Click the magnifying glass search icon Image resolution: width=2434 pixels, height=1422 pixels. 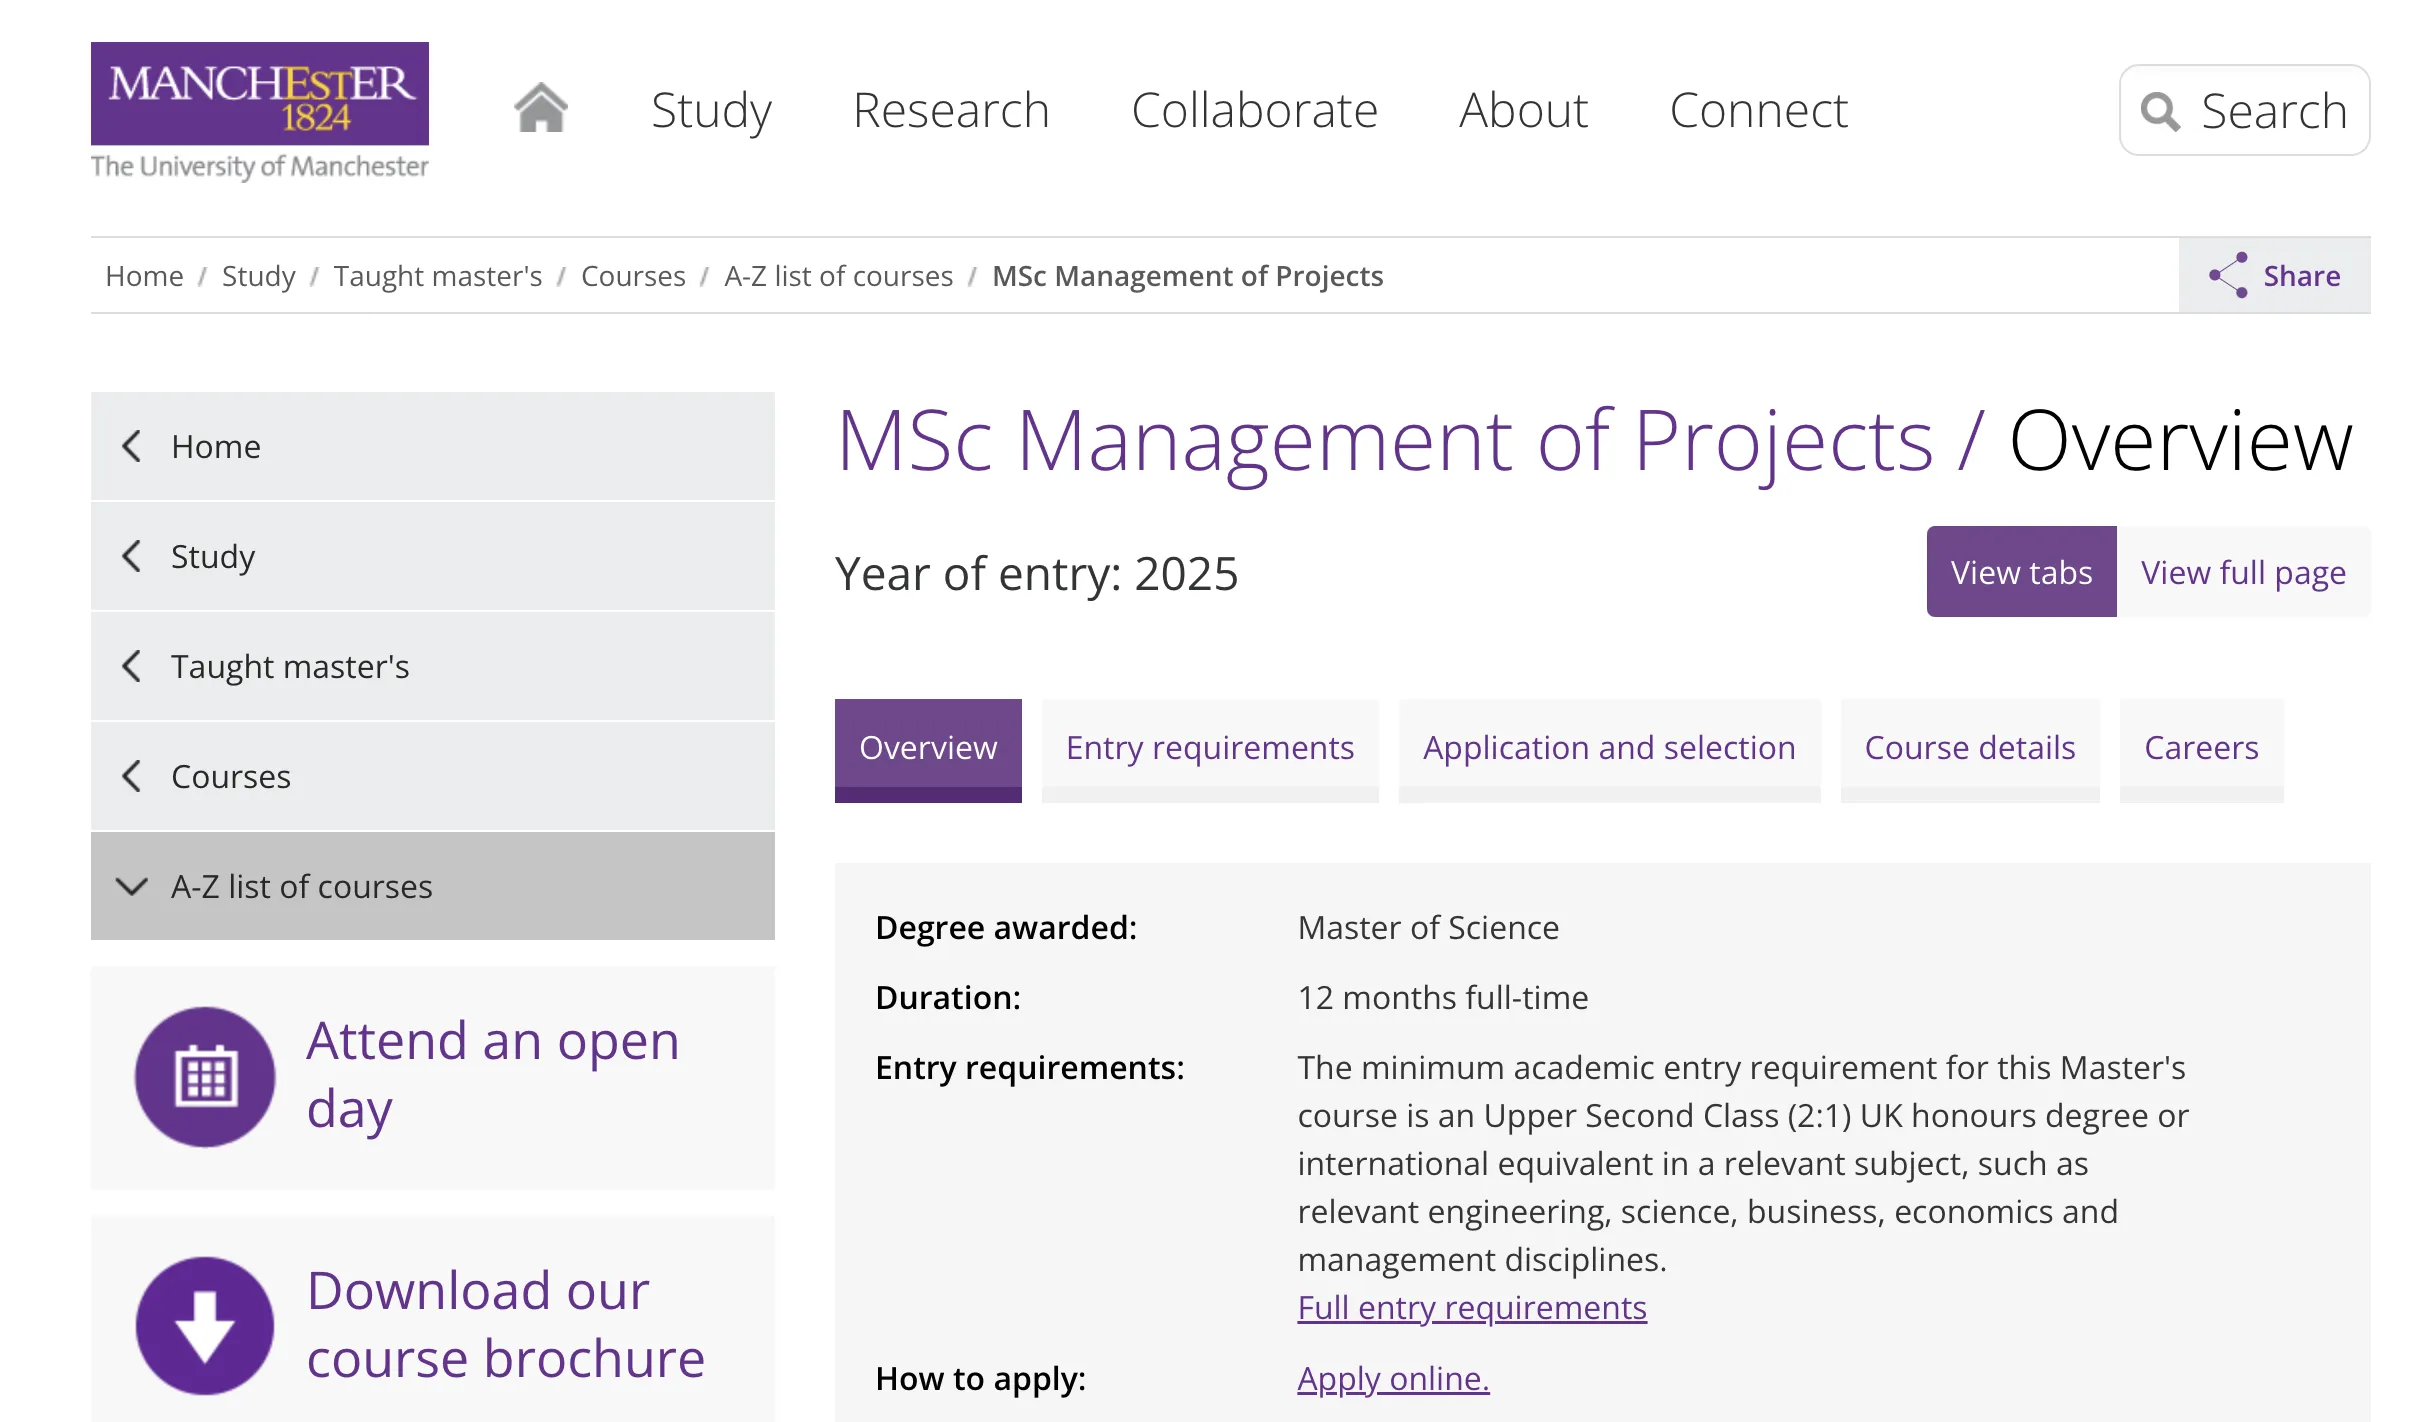[x=2160, y=111]
